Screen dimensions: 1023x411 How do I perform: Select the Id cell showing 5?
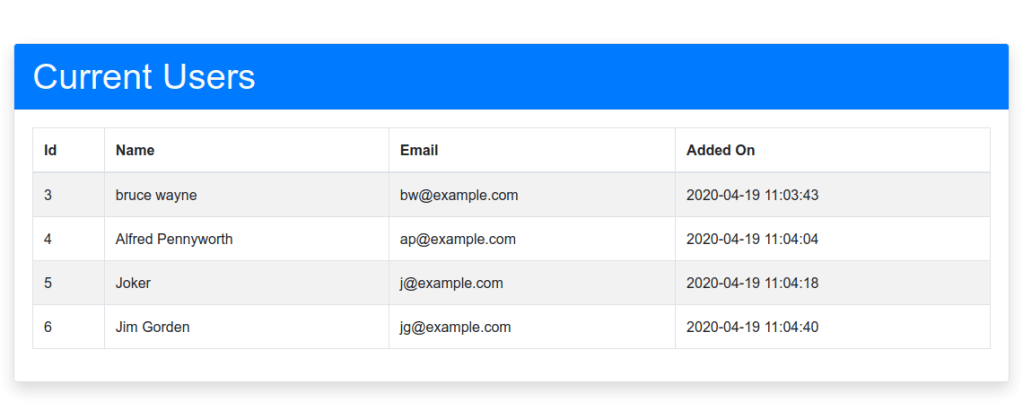pyautogui.click(x=48, y=283)
